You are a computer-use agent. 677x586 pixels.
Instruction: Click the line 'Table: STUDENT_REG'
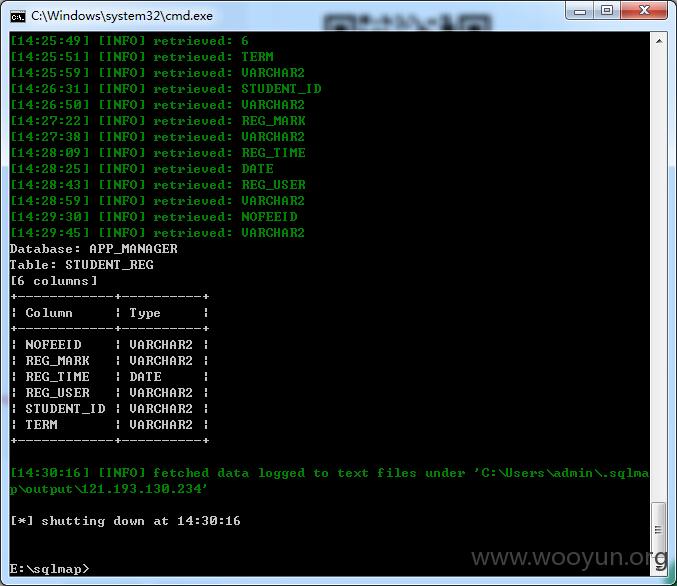[82, 264]
